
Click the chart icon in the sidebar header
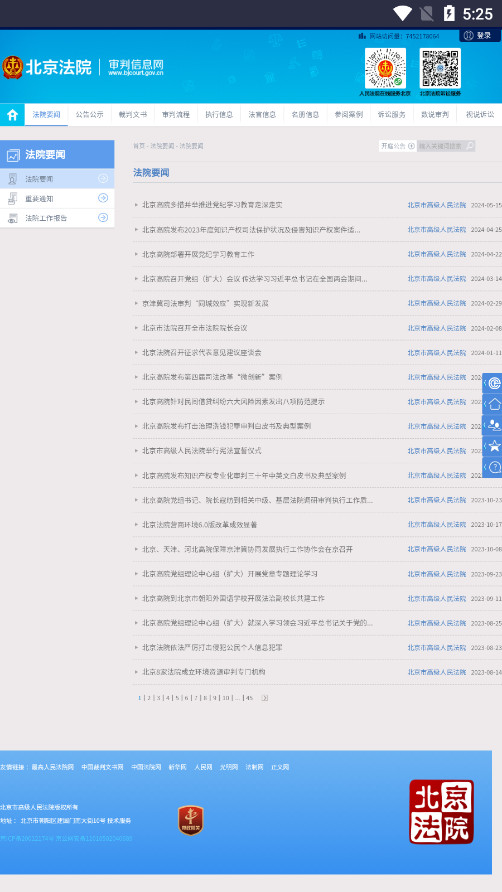pyautogui.click(x=13, y=155)
